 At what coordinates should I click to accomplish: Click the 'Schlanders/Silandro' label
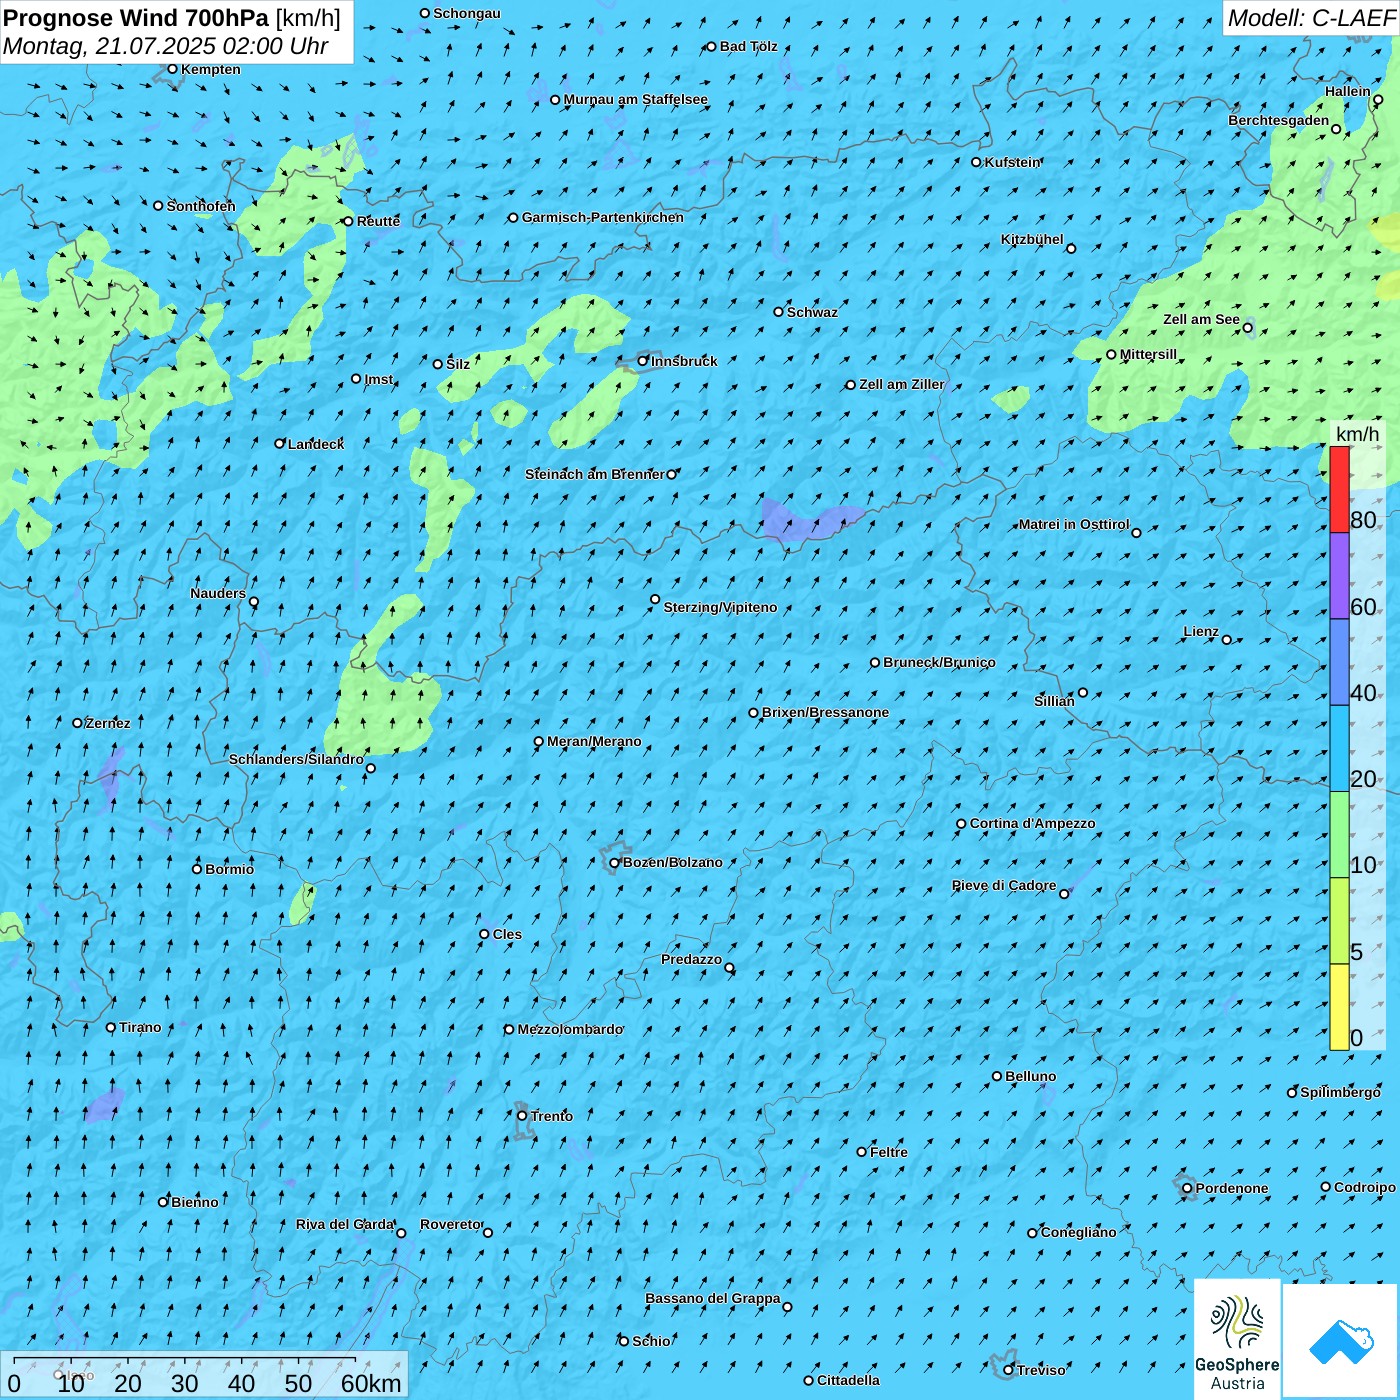pyautogui.click(x=296, y=759)
